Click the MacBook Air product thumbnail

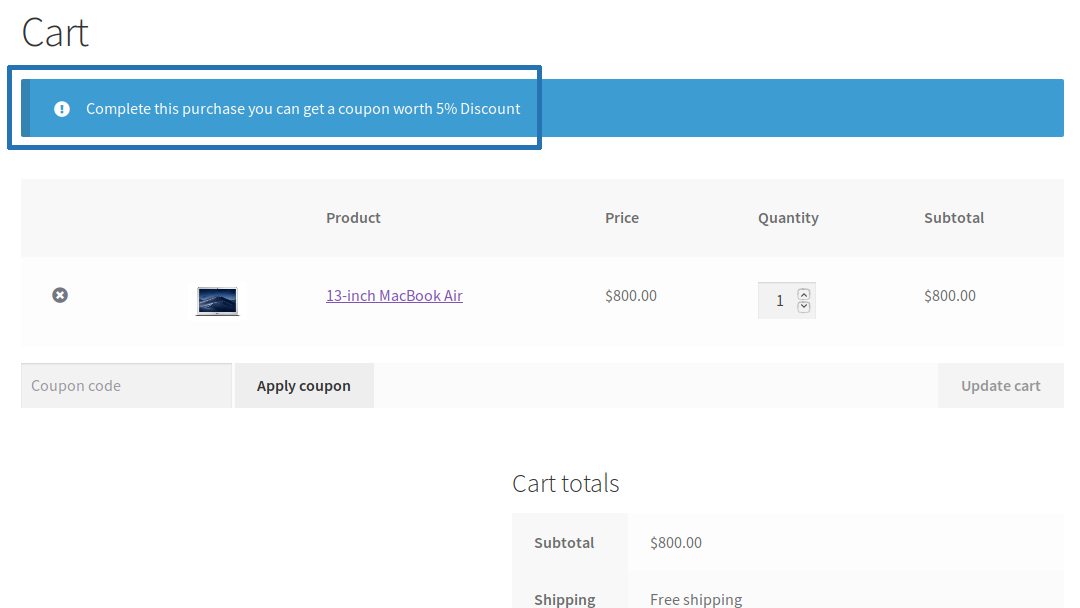[217, 300]
